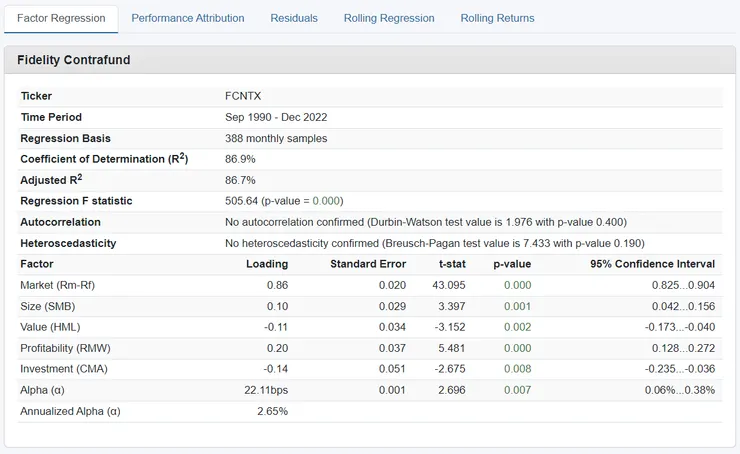The height and width of the screenshot is (454, 740).
Task: Click the Standard Error column header
Action: coord(368,264)
